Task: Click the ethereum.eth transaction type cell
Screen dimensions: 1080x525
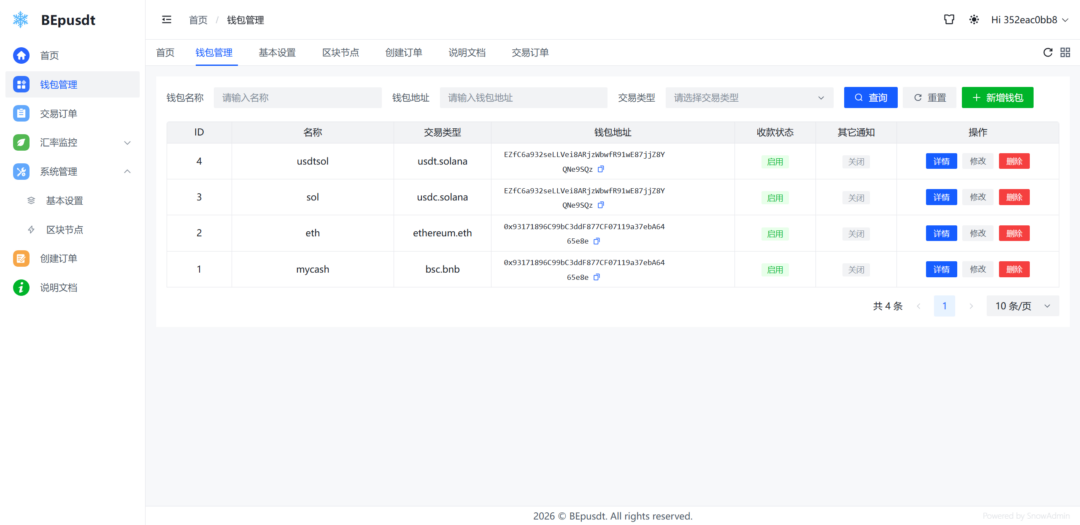Action: point(442,233)
